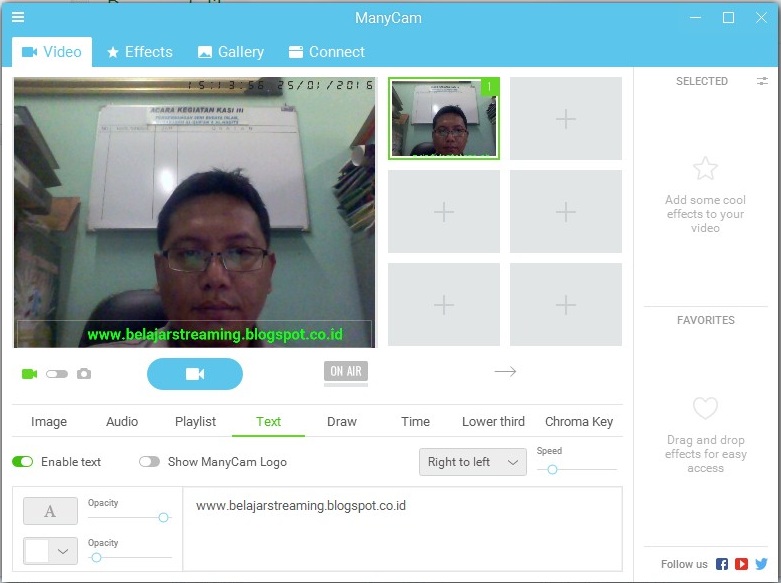781x583 pixels.
Task: Open the Lower third sub-tab
Action: (x=493, y=422)
